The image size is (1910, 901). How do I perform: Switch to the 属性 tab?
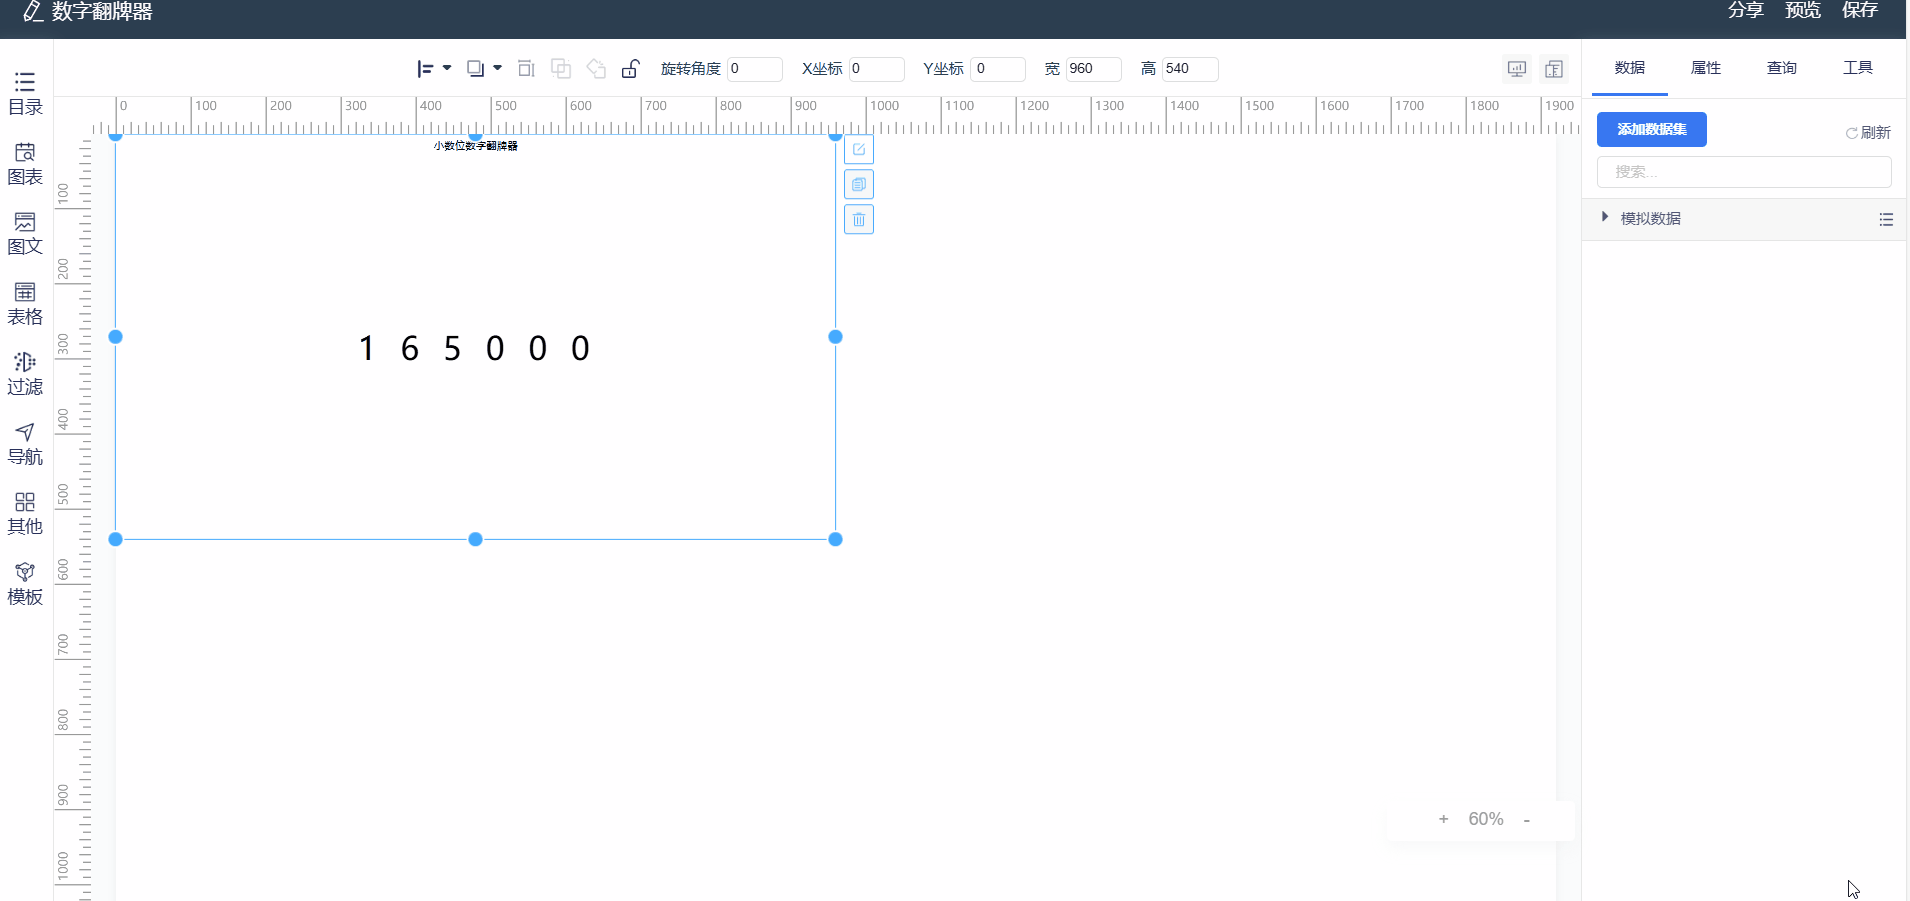point(1706,68)
